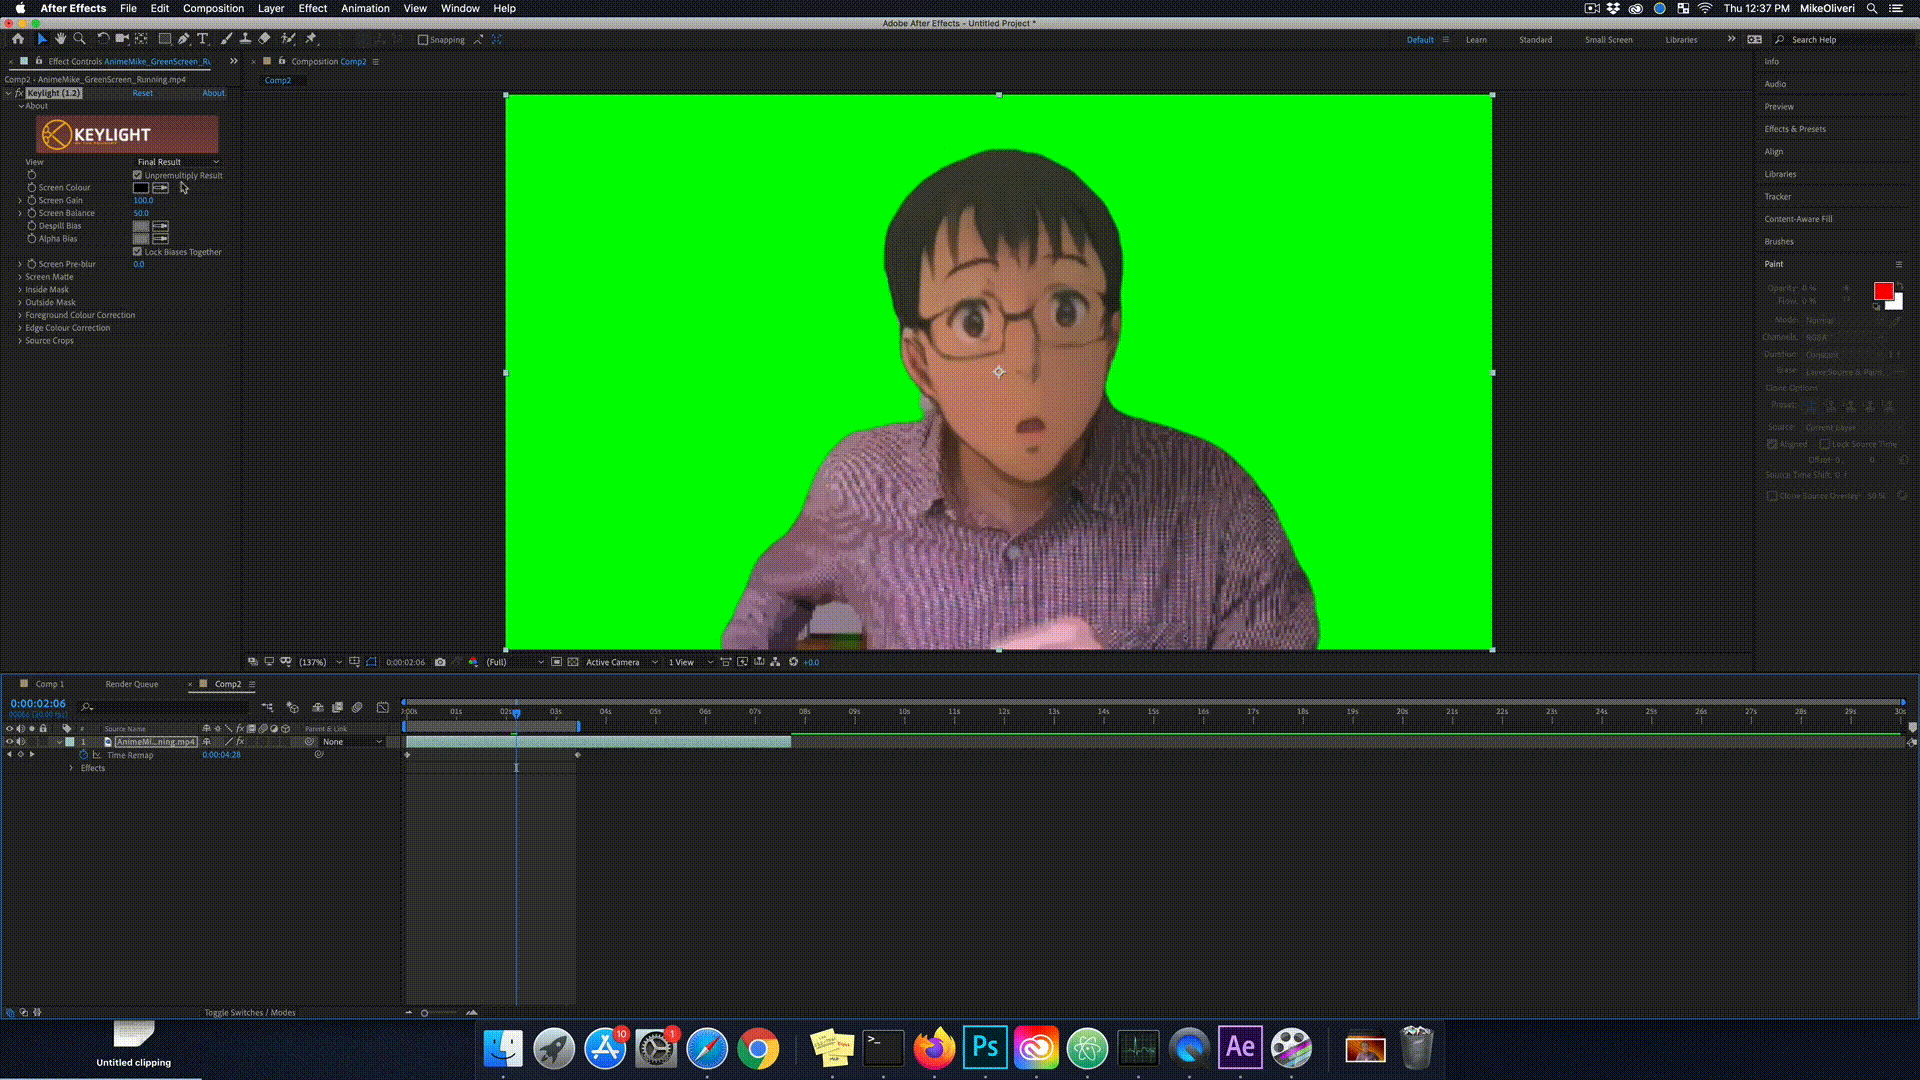Image resolution: width=1920 pixels, height=1080 pixels.
Task: Select the Hand tool
Action: tap(60, 39)
